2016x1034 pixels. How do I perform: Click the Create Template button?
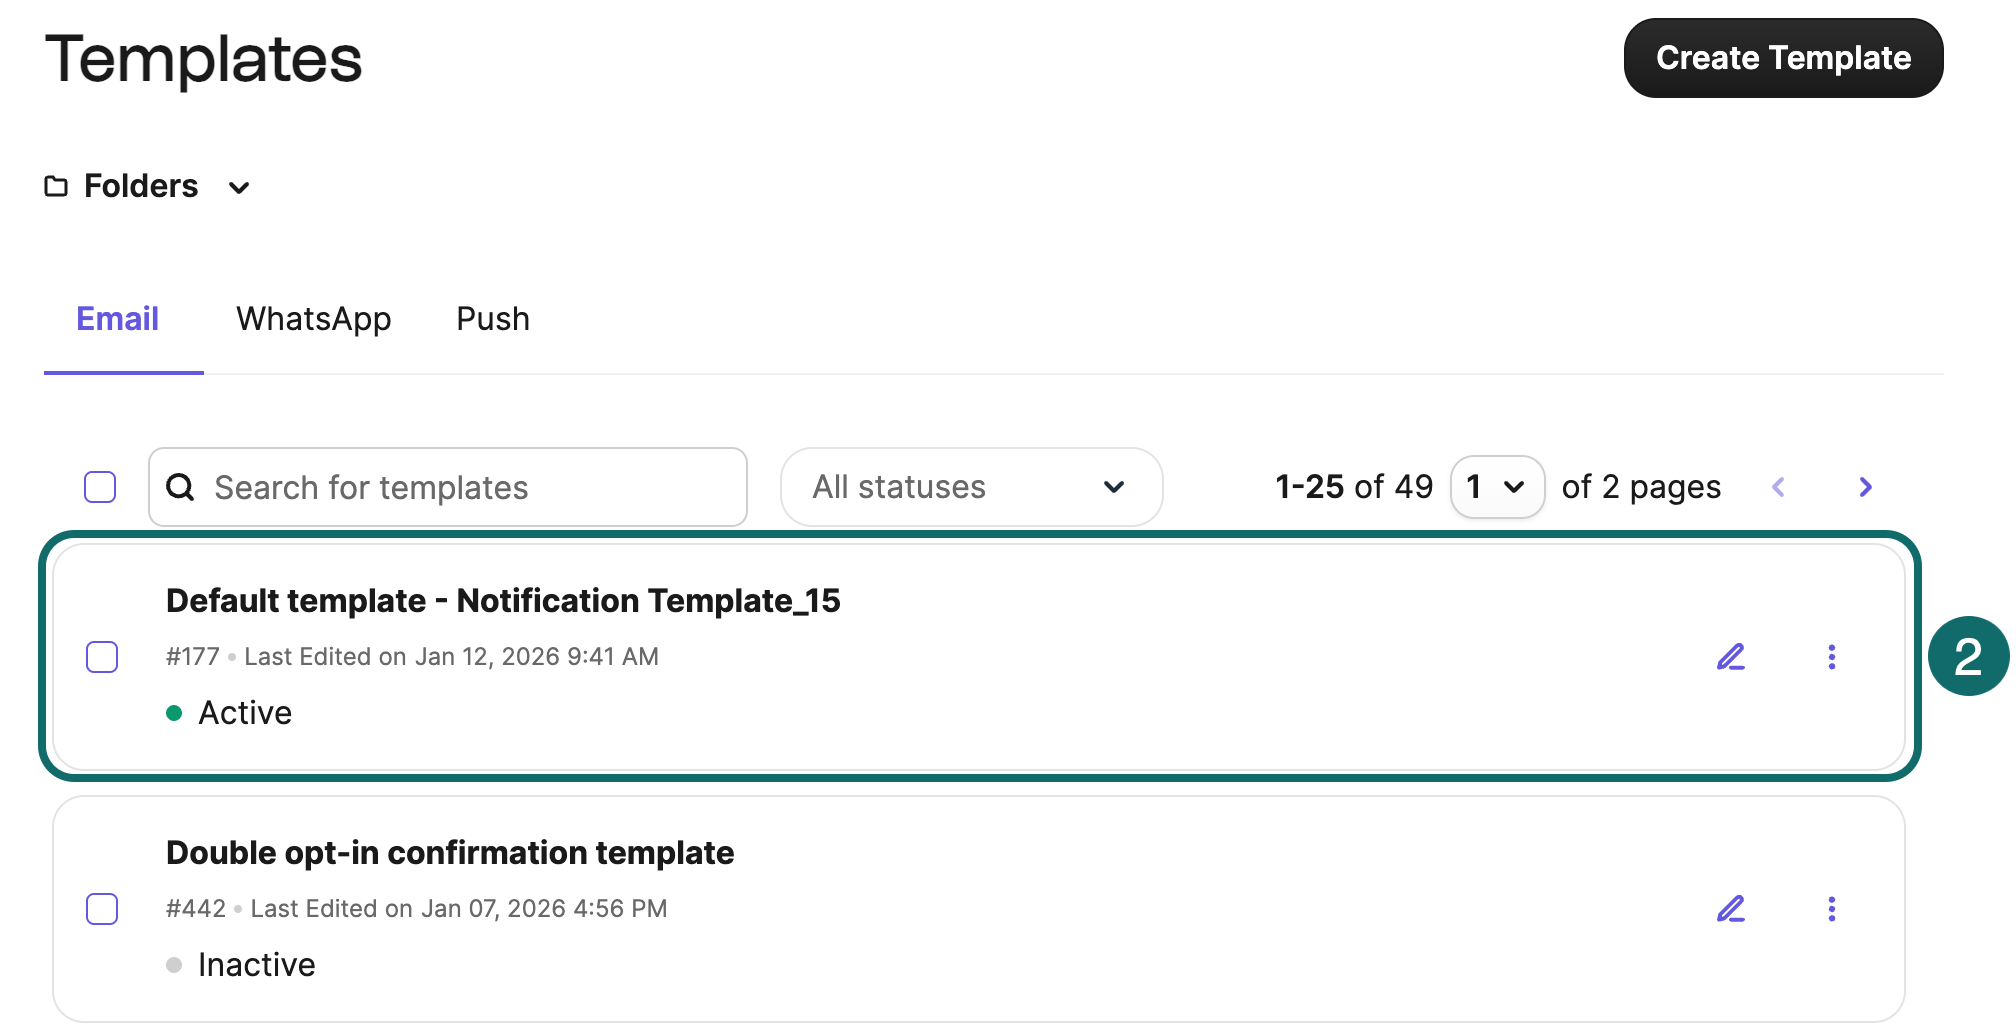pos(1782,58)
